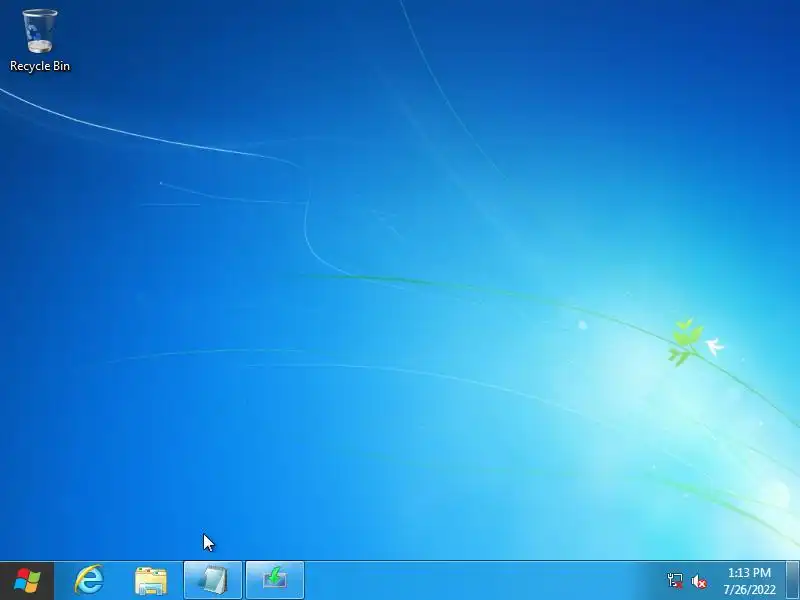Screen dimensions: 800x600
Task: Open the clock showing 1:13 PM
Action: pyautogui.click(x=749, y=581)
